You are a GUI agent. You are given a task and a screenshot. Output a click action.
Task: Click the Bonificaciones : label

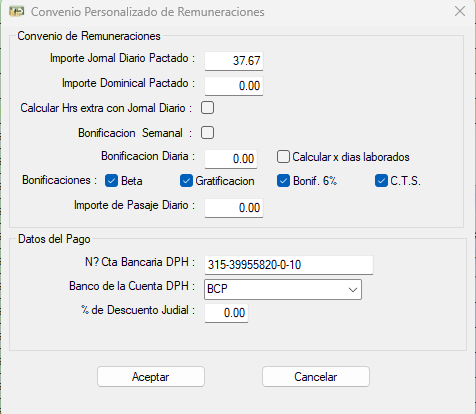click(59, 180)
